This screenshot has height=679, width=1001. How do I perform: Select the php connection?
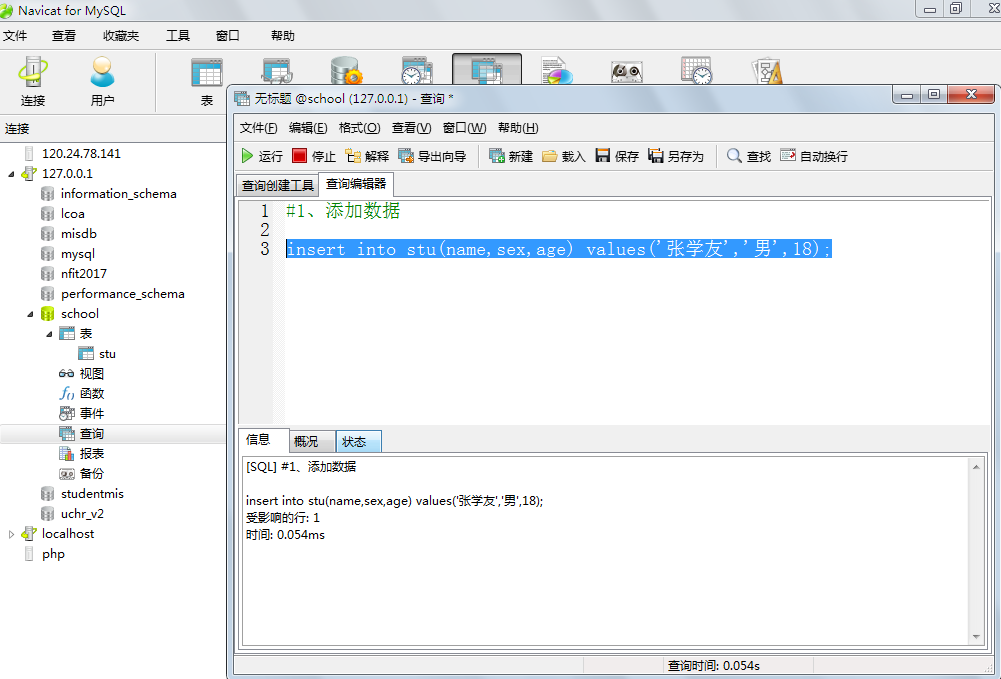(53, 554)
